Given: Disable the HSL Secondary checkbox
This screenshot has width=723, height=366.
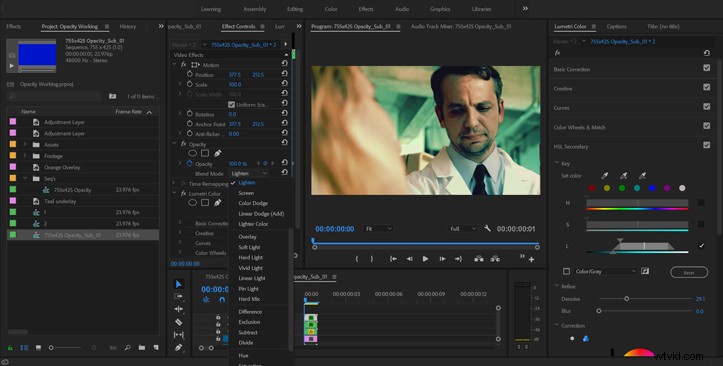Looking at the screenshot, I should tap(706, 146).
